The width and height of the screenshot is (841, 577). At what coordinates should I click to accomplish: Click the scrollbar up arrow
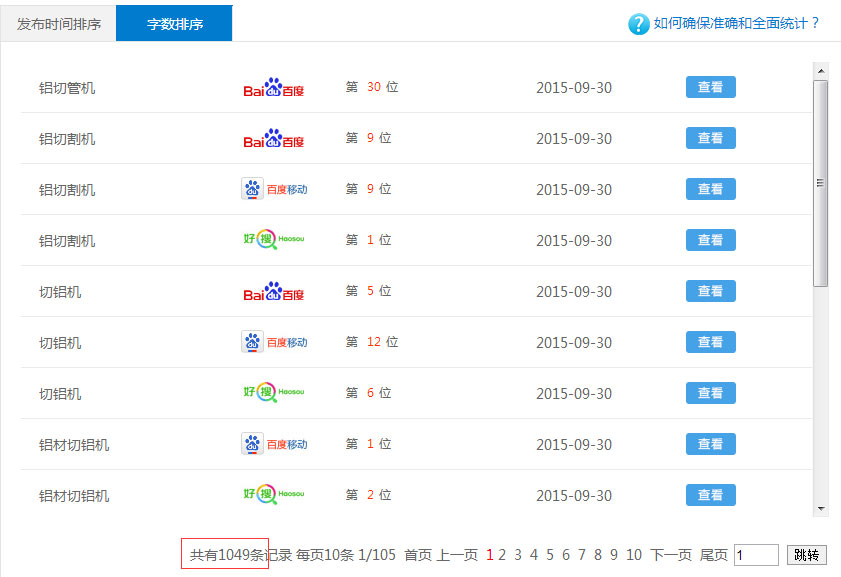[821, 71]
